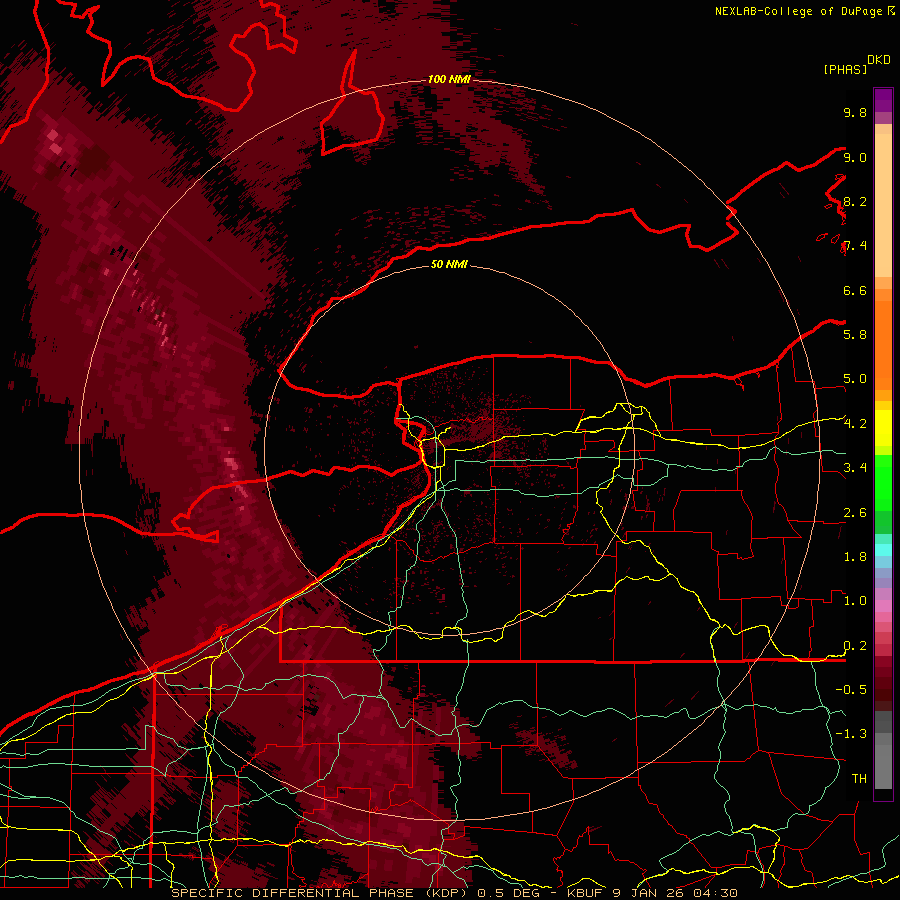Click the 4.2 legend value label
The width and height of the screenshot is (900, 900).
[855, 424]
